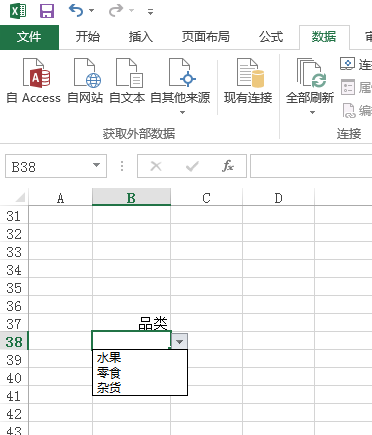Select column D header
Viewport: 372px width, 435px height.
[x=279, y=198]
